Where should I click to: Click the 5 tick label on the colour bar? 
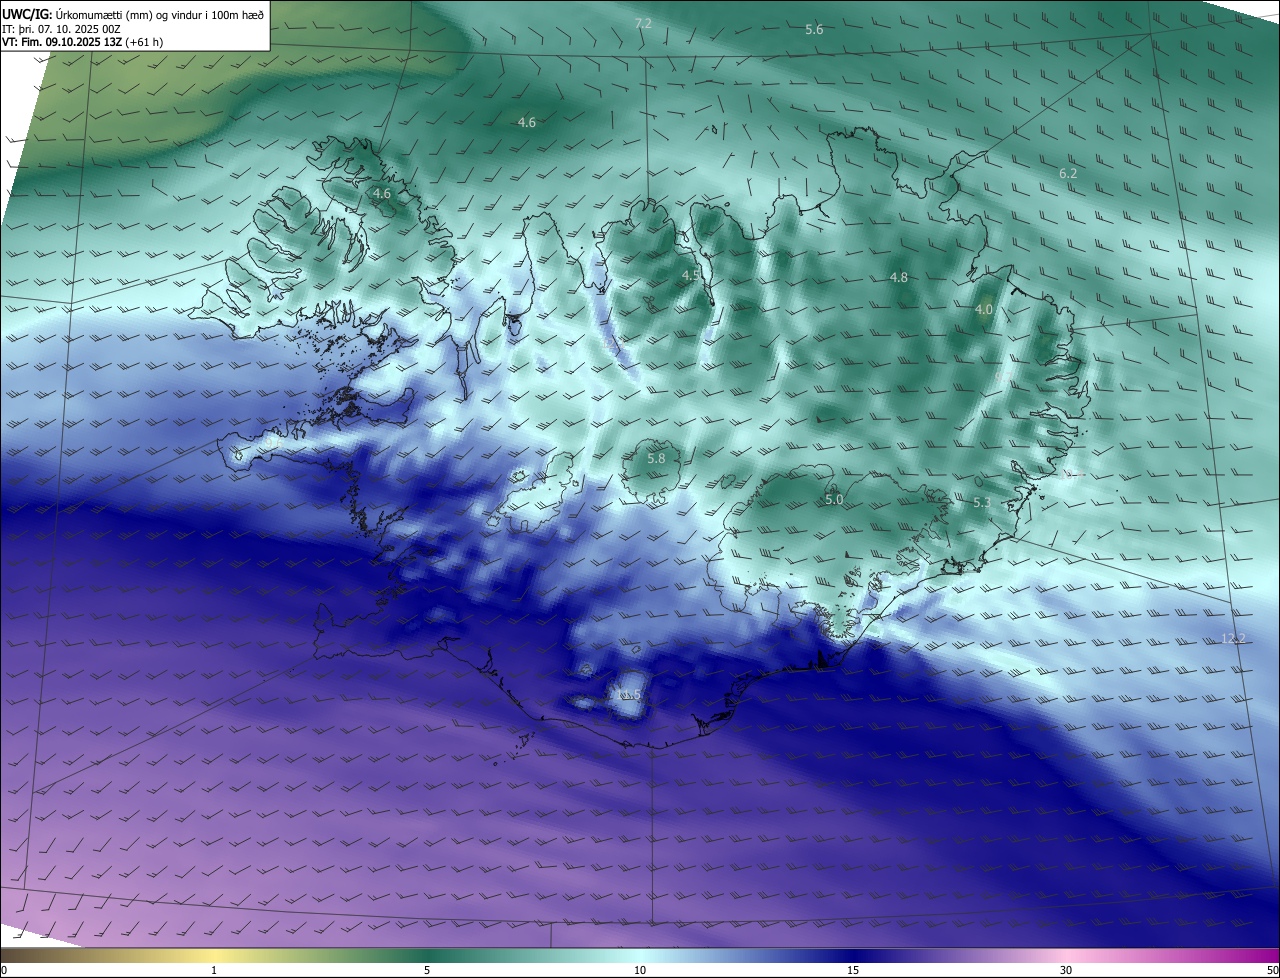[427, 970]
